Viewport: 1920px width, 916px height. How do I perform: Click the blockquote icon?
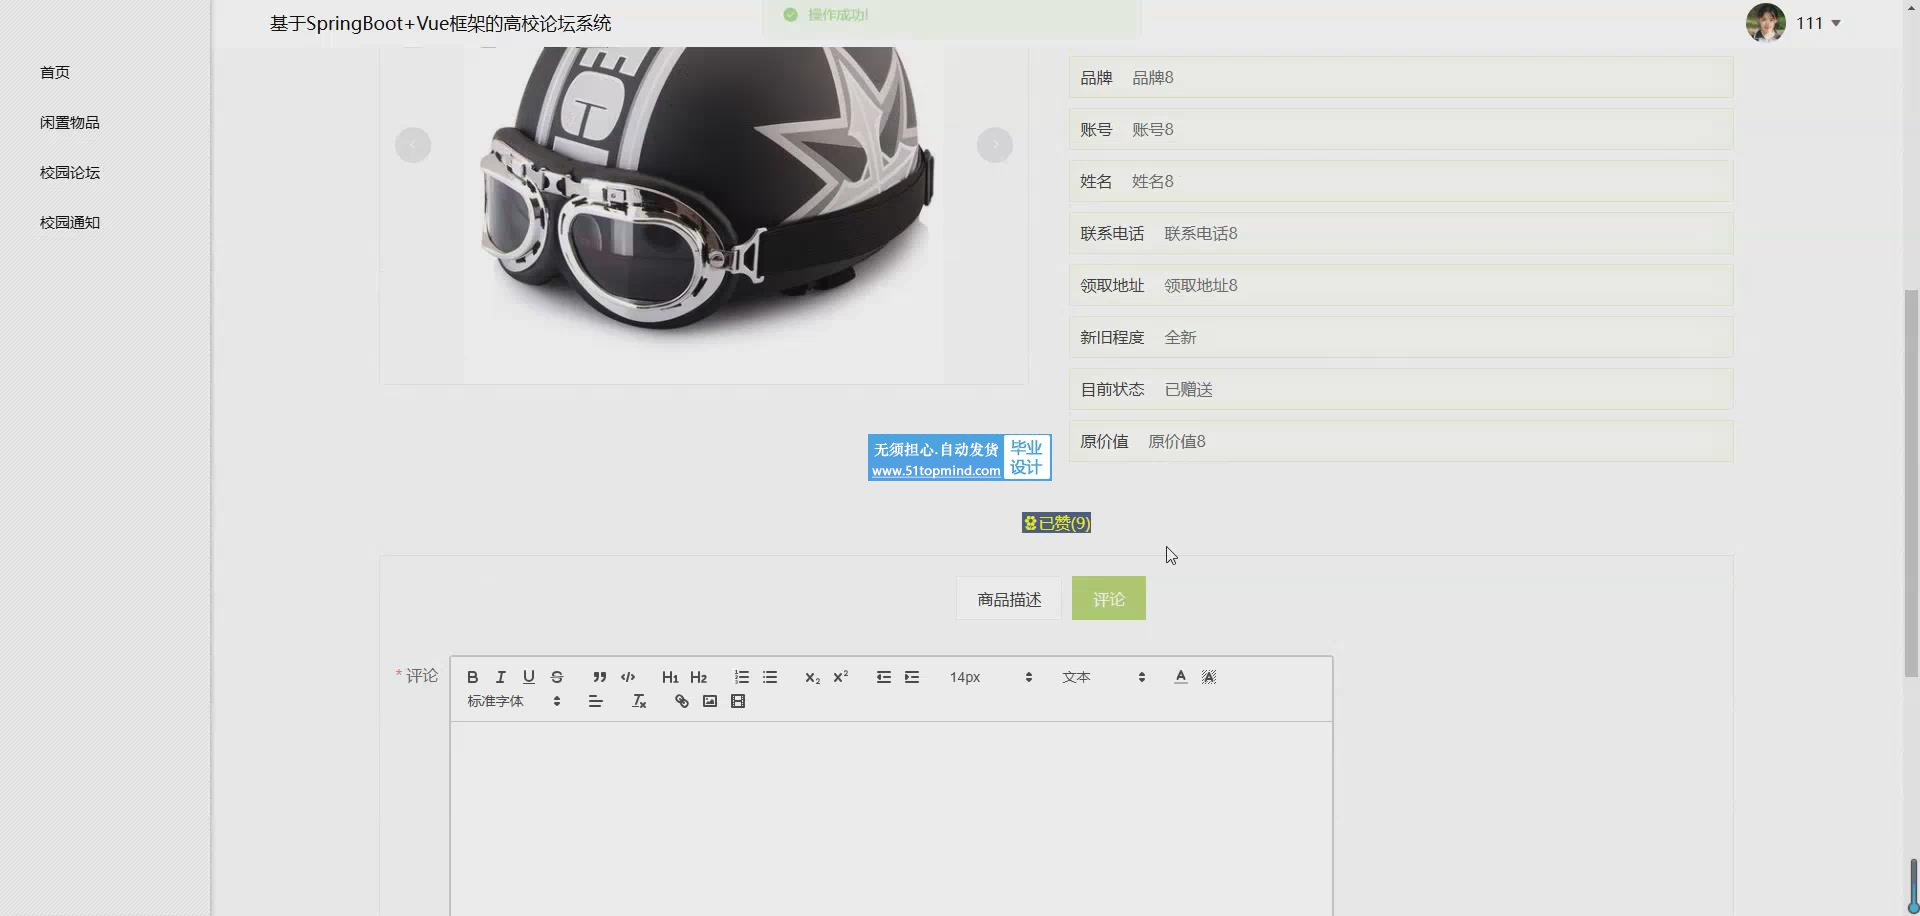pos(599,677)
